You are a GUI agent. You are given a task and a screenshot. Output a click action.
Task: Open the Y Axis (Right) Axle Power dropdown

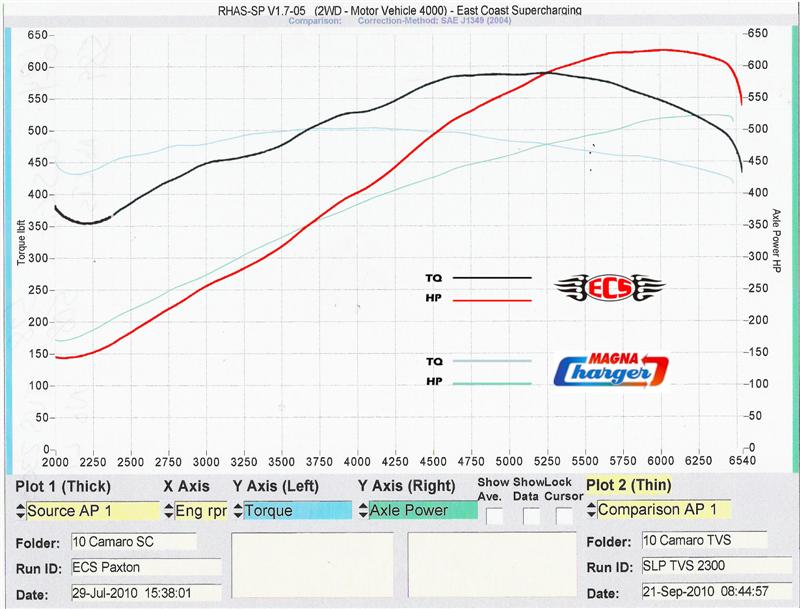[x=422, y=511]
